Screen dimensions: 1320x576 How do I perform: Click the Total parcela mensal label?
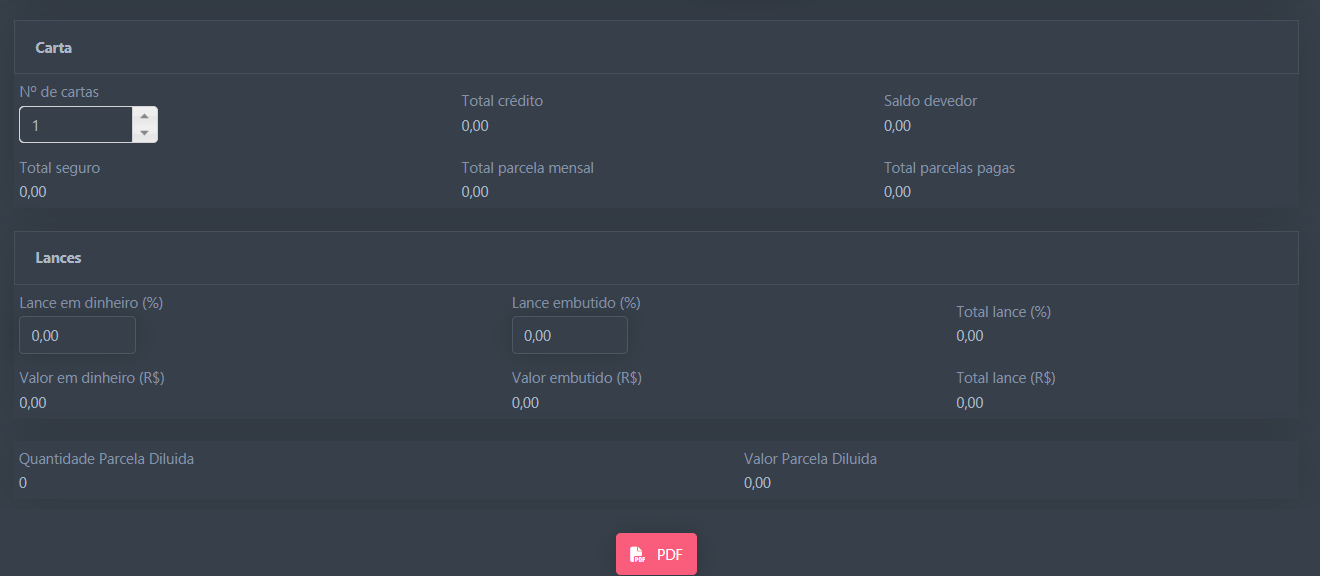pyautogui.click(x=527, y=168)
